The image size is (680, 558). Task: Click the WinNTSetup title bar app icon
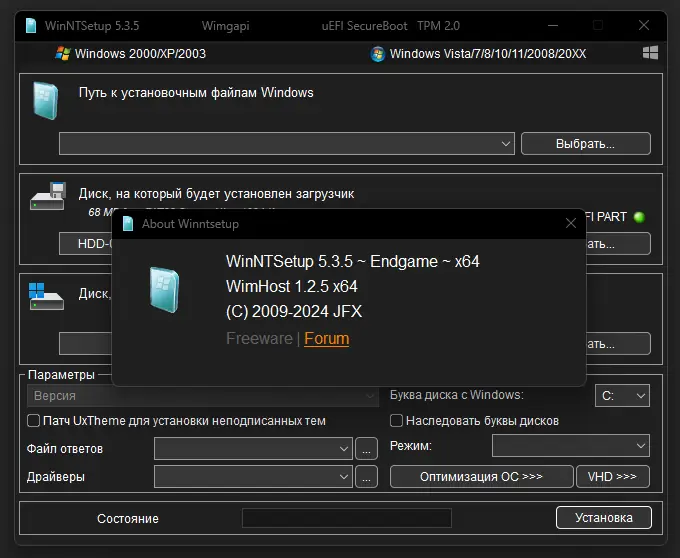[31, 26]
